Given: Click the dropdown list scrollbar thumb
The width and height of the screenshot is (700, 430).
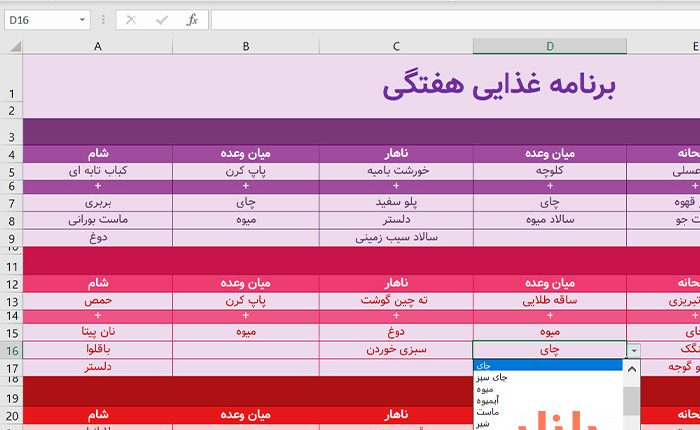Looking at the screenshot, I should [x=632, y=401].
